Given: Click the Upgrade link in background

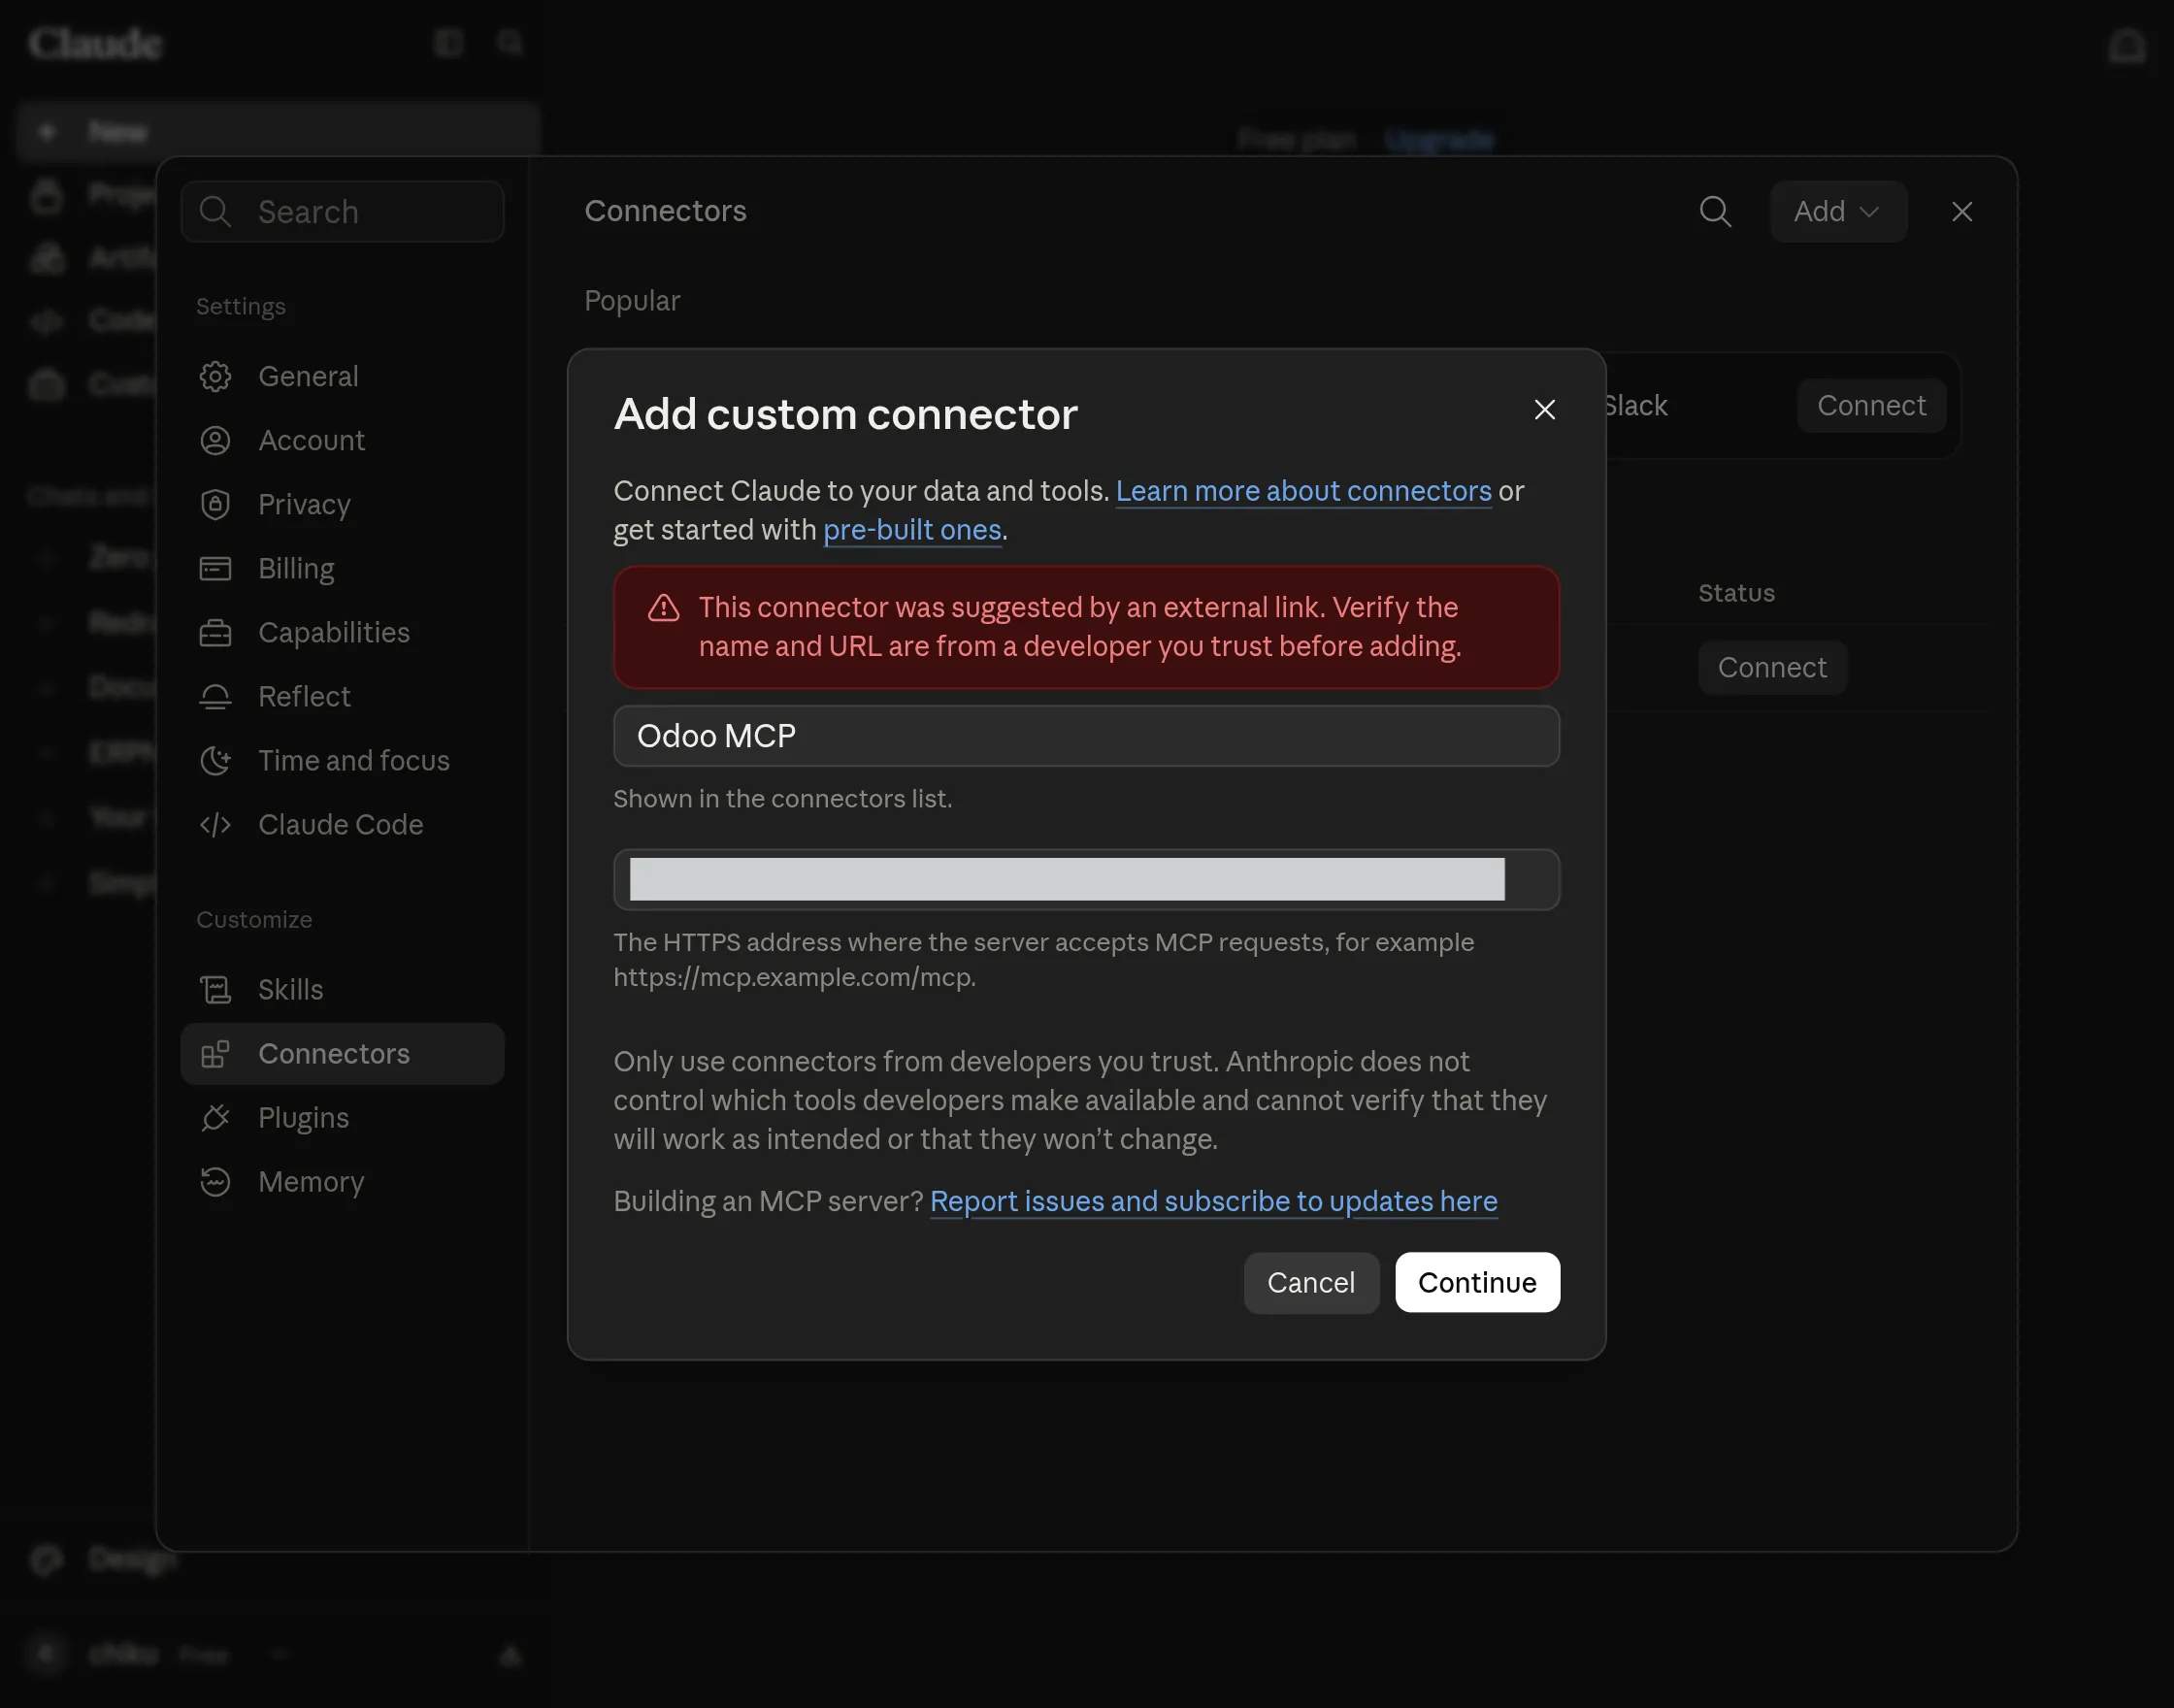Looking at the screenshot, I should [x=1439, y=139].
